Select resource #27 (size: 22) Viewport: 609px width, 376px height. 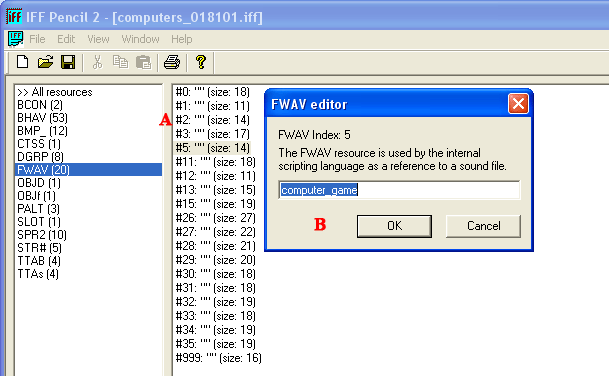coord(216,232)
